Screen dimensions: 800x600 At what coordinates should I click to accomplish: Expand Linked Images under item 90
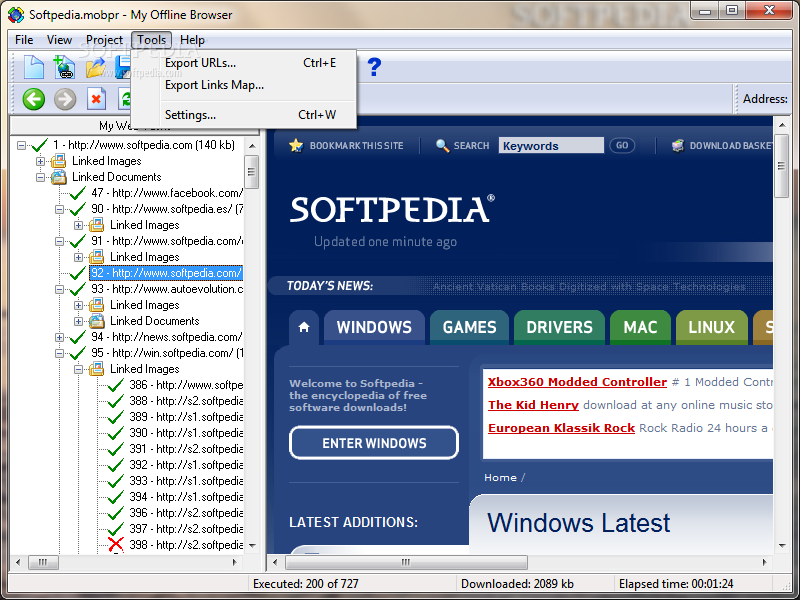79,225
